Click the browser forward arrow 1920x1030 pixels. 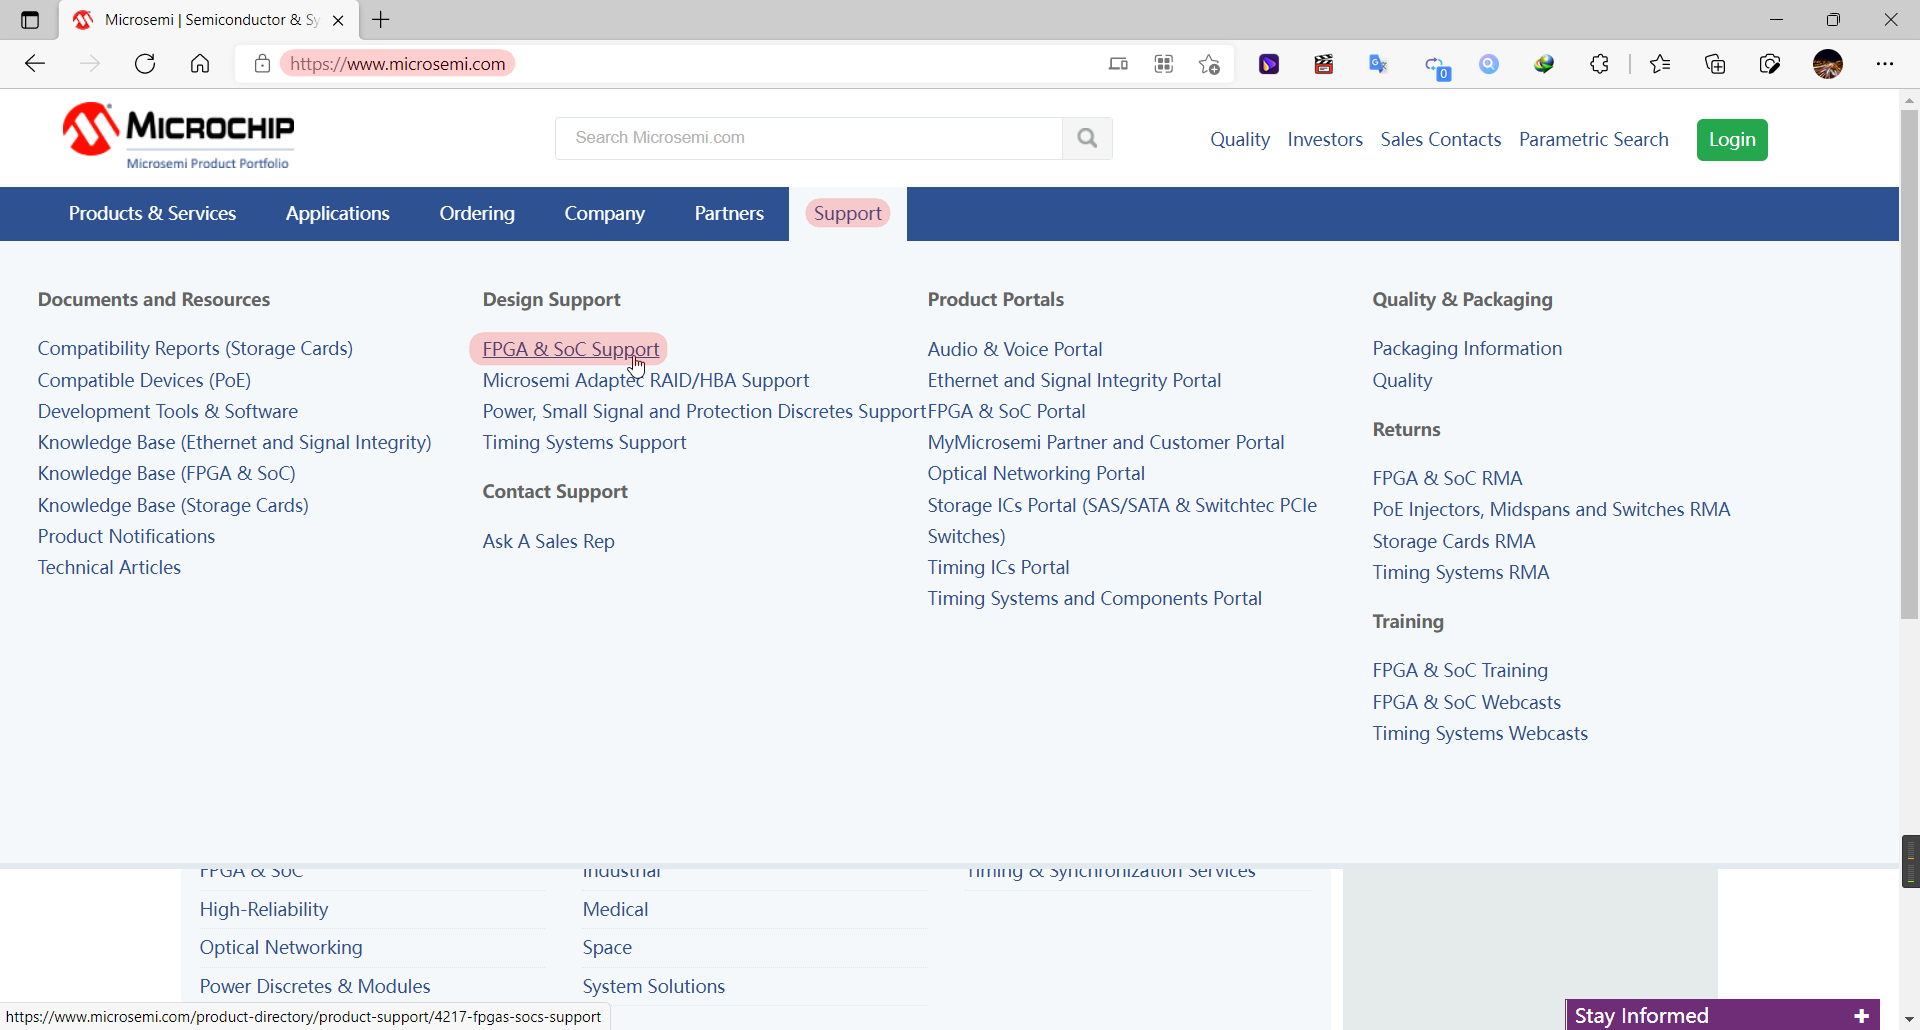coord(90,64)
